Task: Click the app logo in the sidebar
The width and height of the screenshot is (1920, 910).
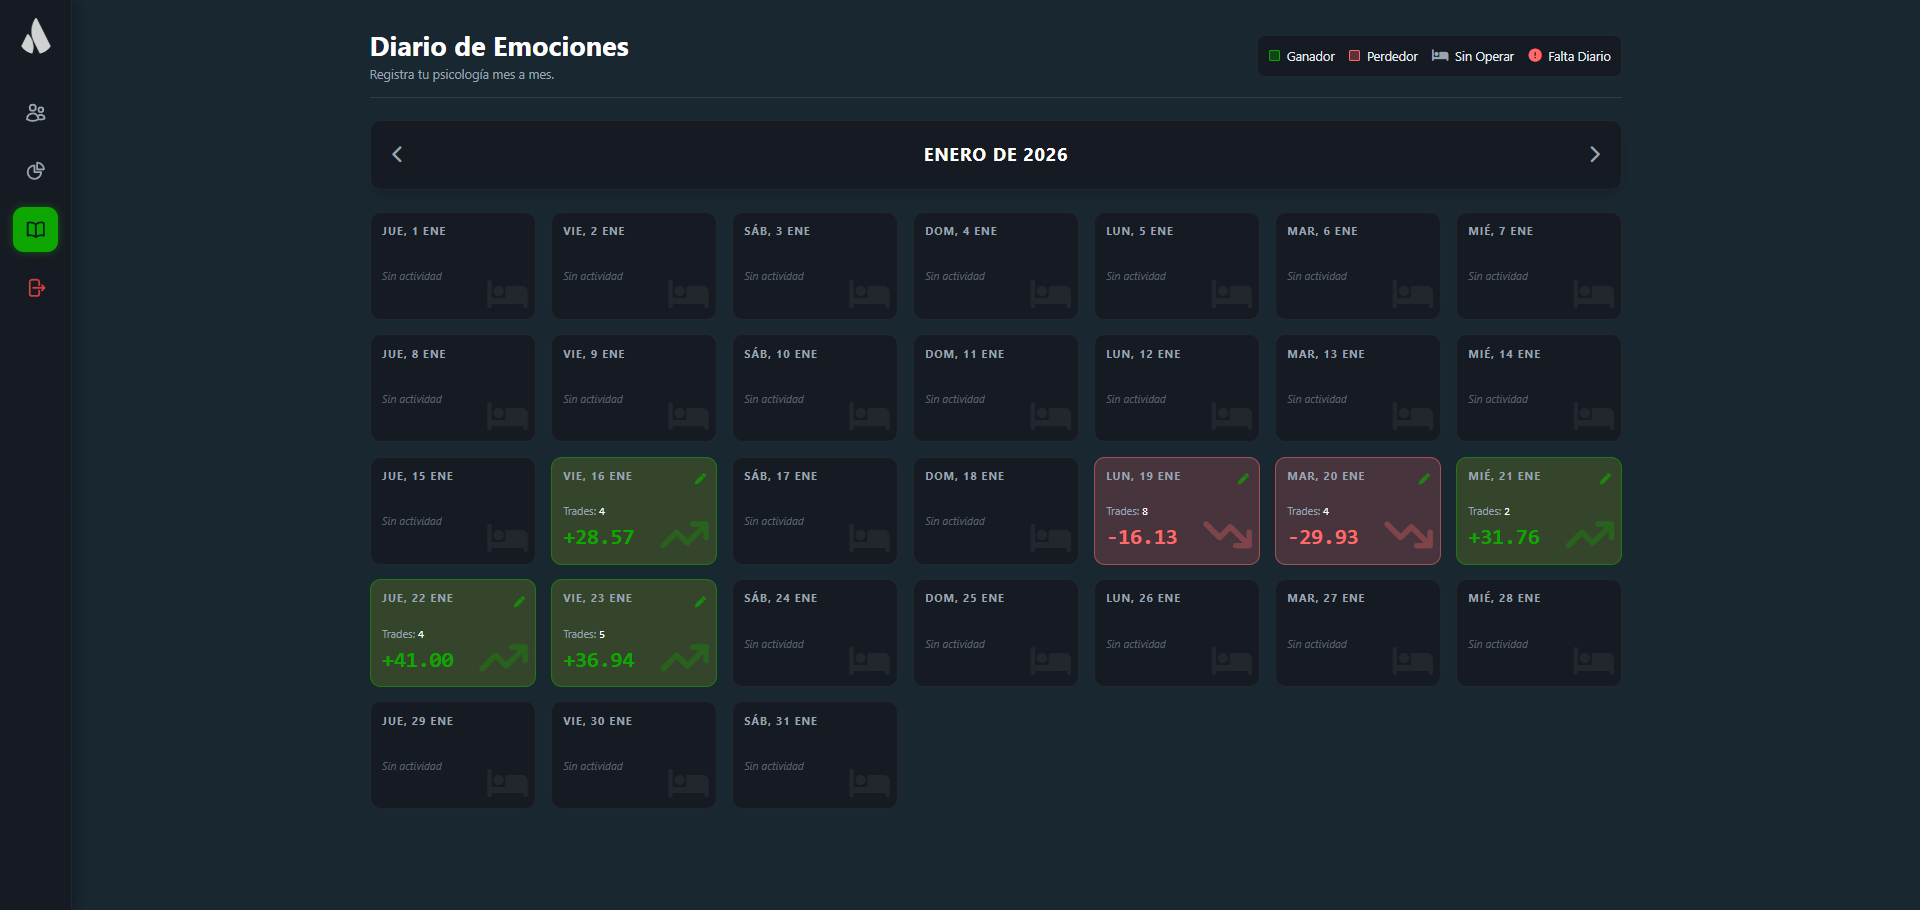Action: coord(36,37)
